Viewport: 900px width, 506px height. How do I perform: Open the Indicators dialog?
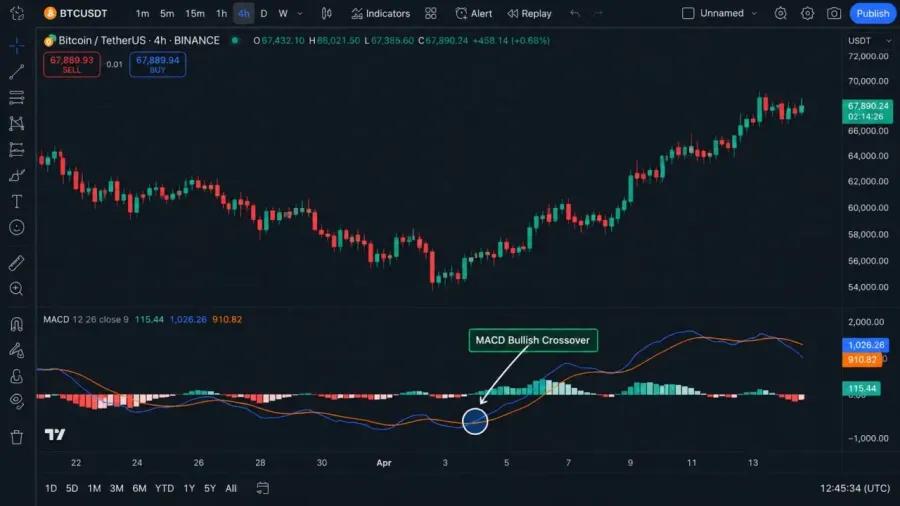click(381, 13)
